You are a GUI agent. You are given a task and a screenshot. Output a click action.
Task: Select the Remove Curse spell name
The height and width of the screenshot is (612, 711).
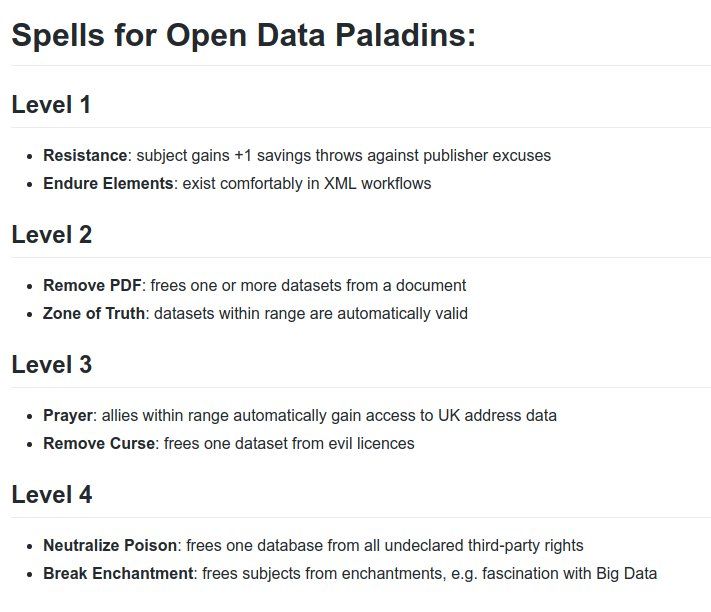pos(99,443)
